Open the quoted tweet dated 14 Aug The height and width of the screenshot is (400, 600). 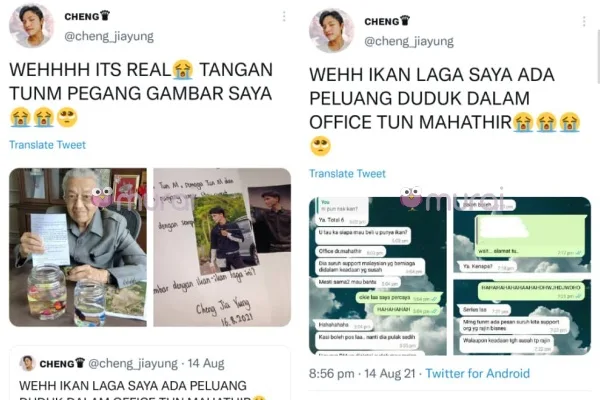(150, 373)
